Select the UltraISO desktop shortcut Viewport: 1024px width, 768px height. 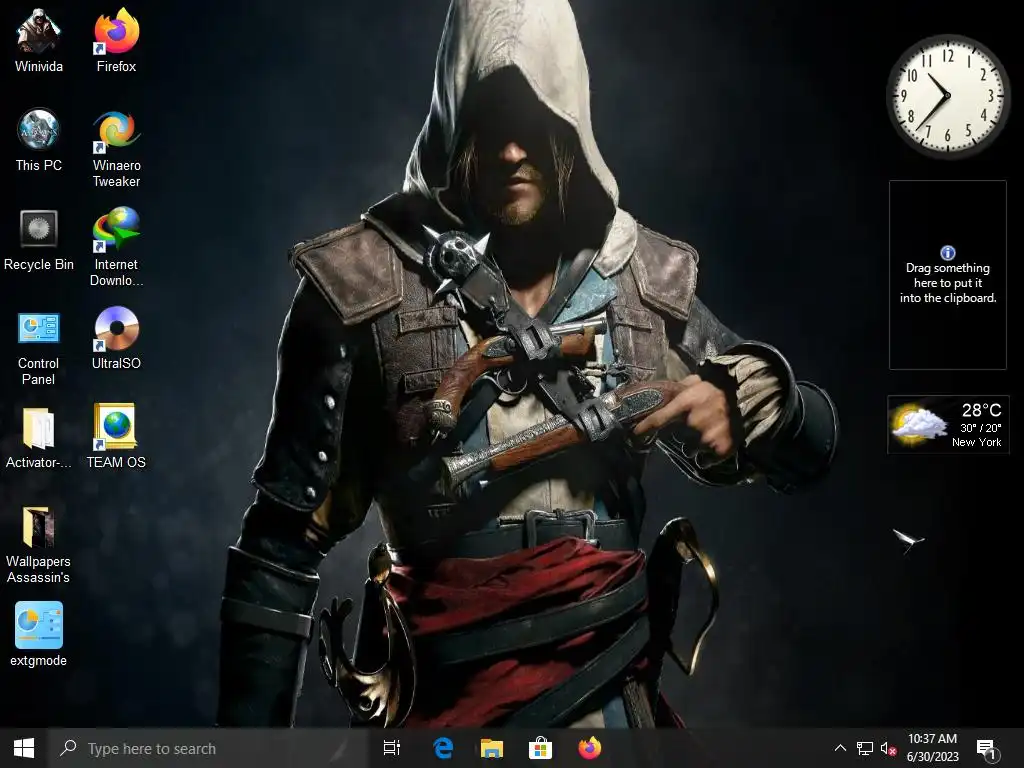click(x=116, y=338)
